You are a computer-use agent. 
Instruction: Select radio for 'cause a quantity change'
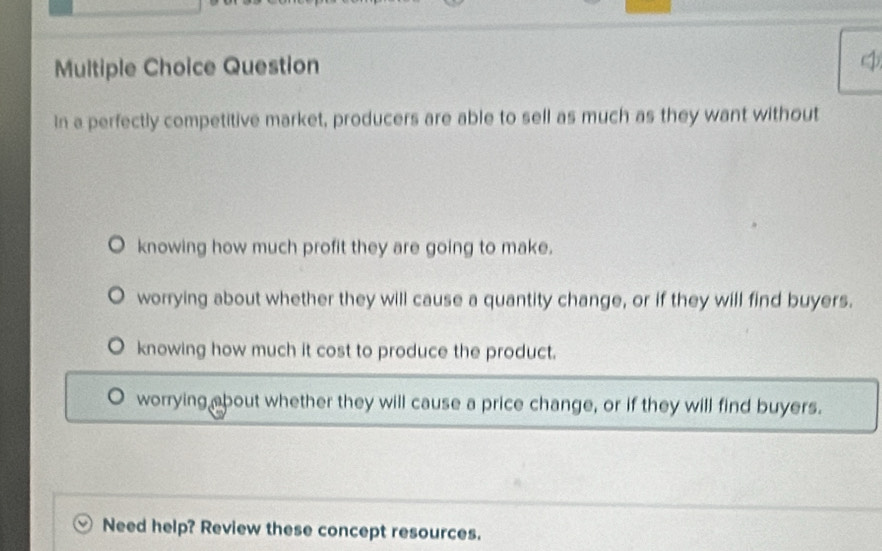(117, 297)
